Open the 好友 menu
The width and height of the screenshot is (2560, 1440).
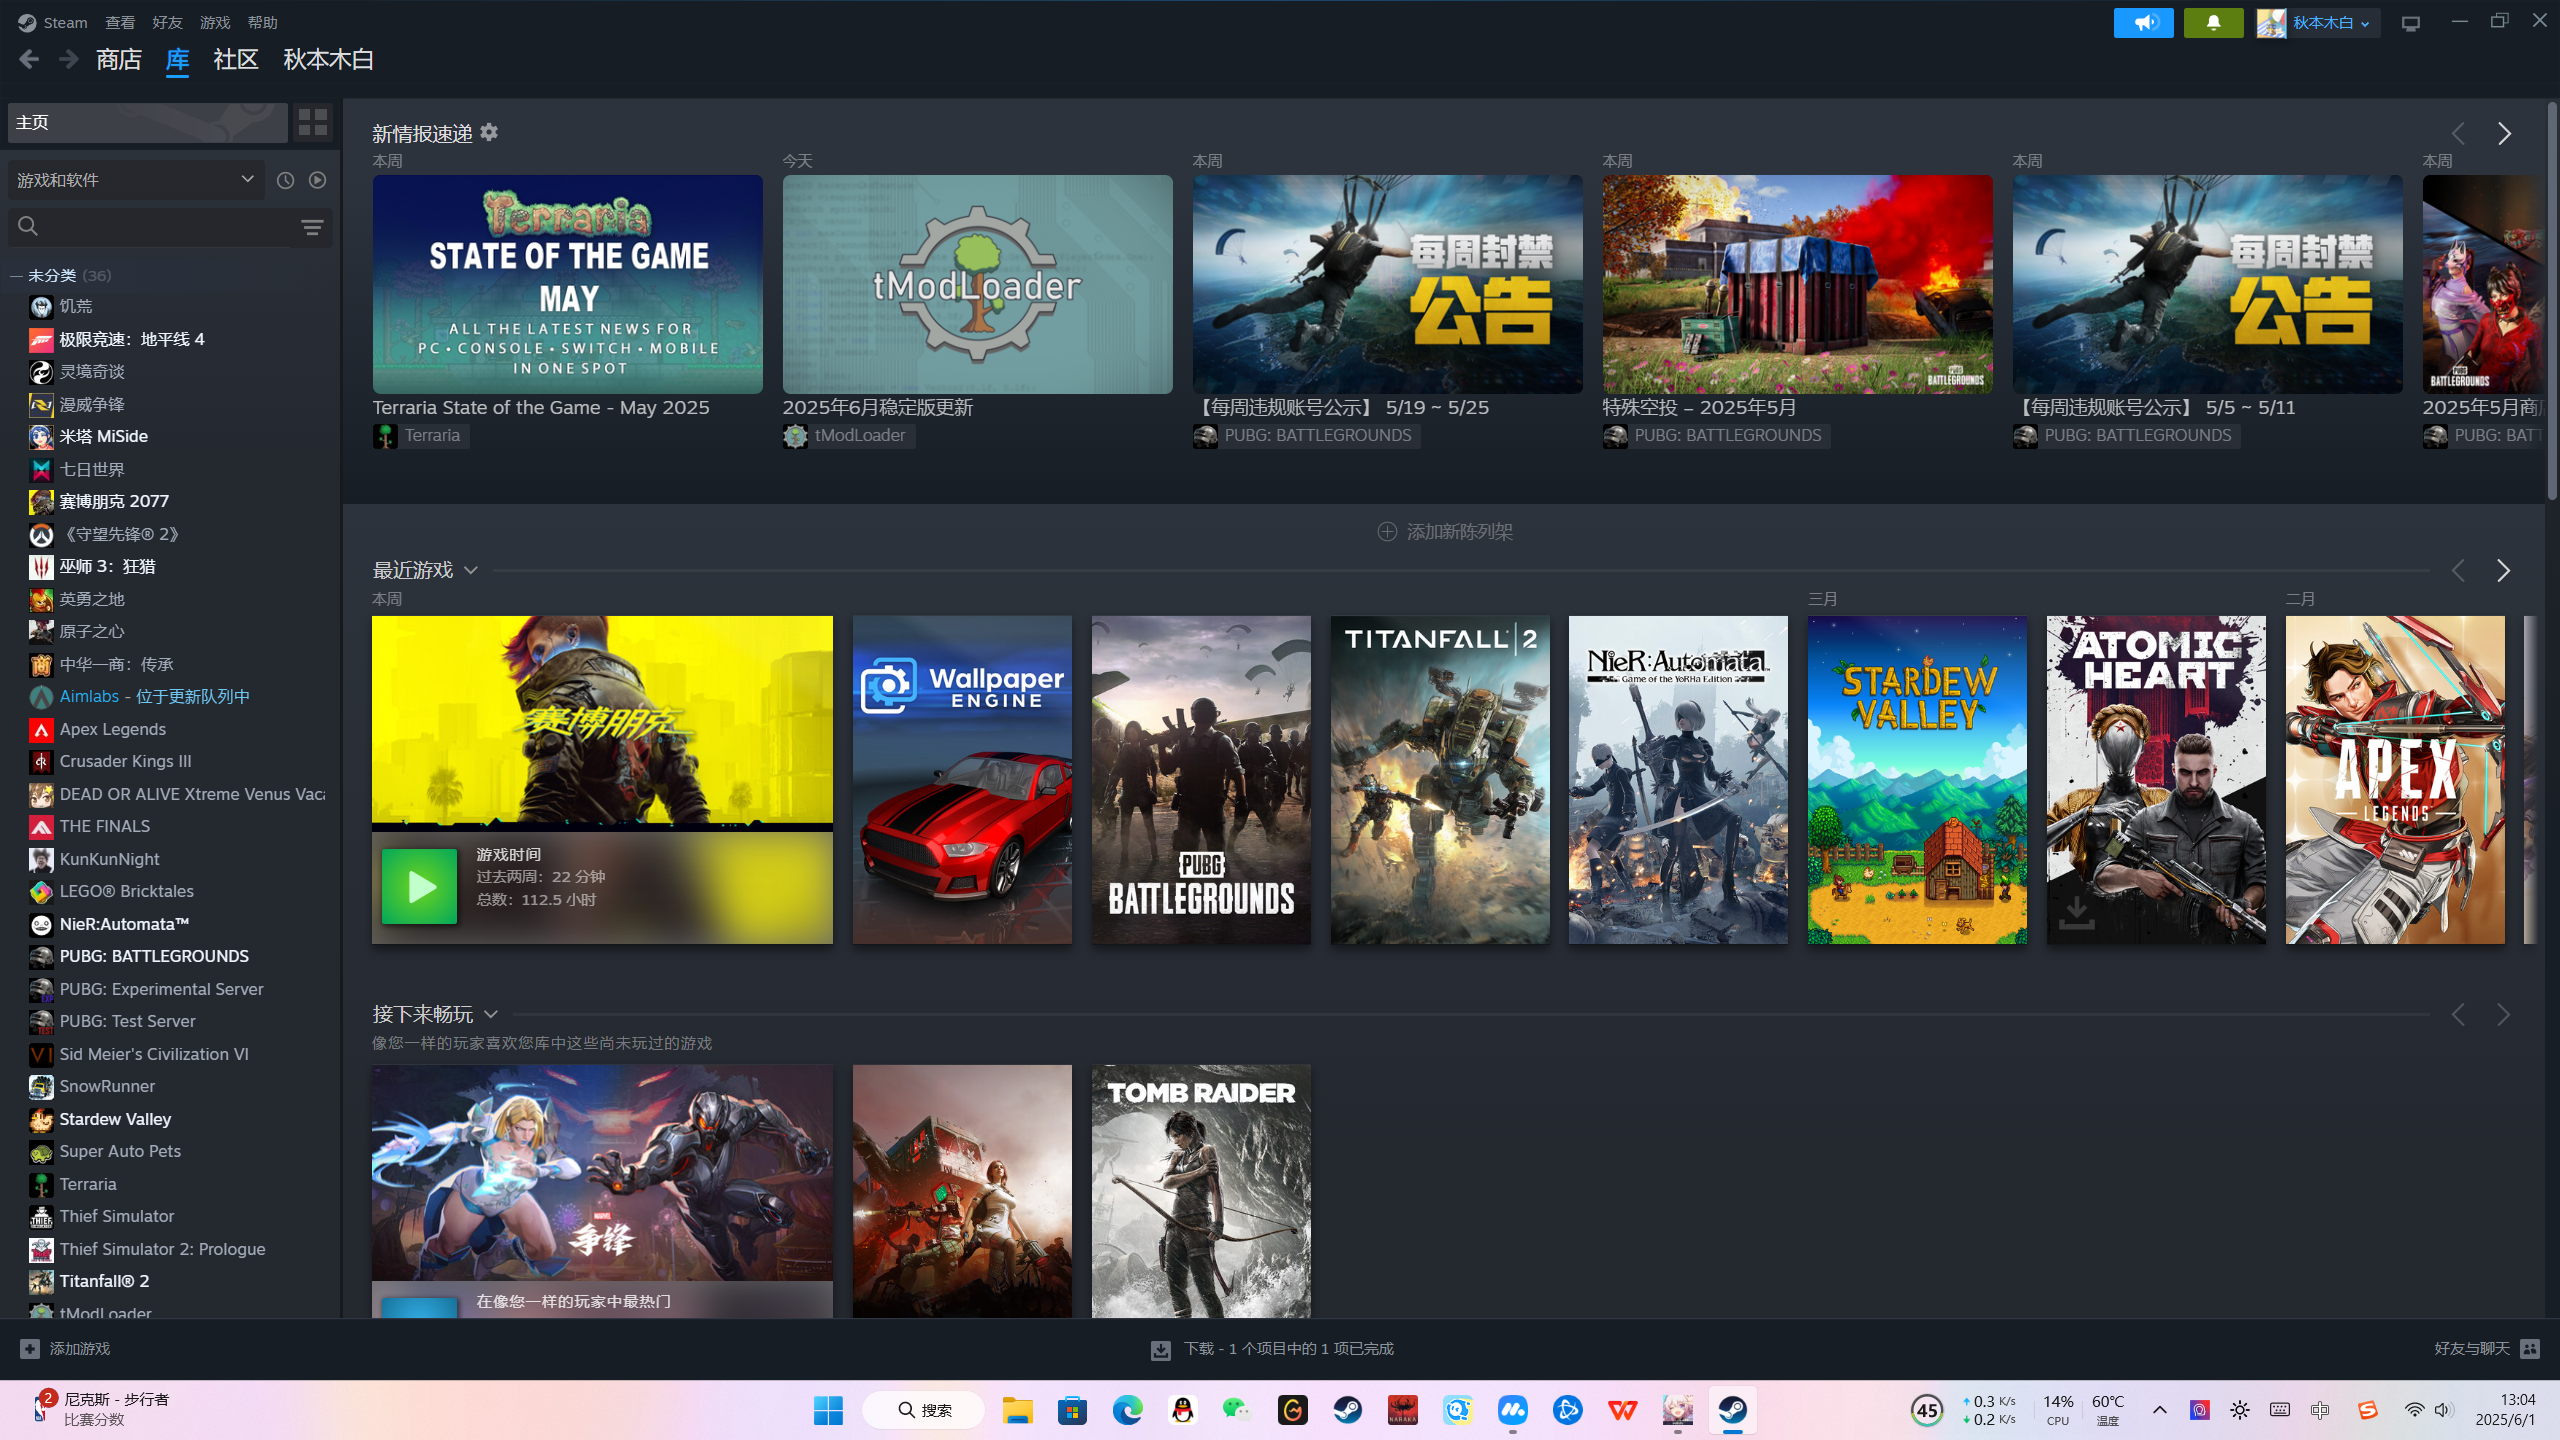pyautogui.click(x=167, y=22)
